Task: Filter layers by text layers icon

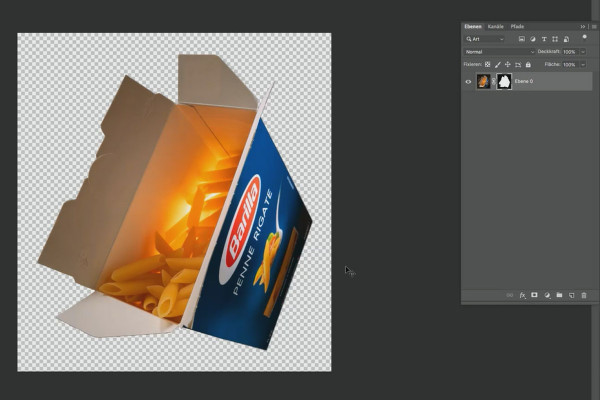Action: tap(544, 39)
